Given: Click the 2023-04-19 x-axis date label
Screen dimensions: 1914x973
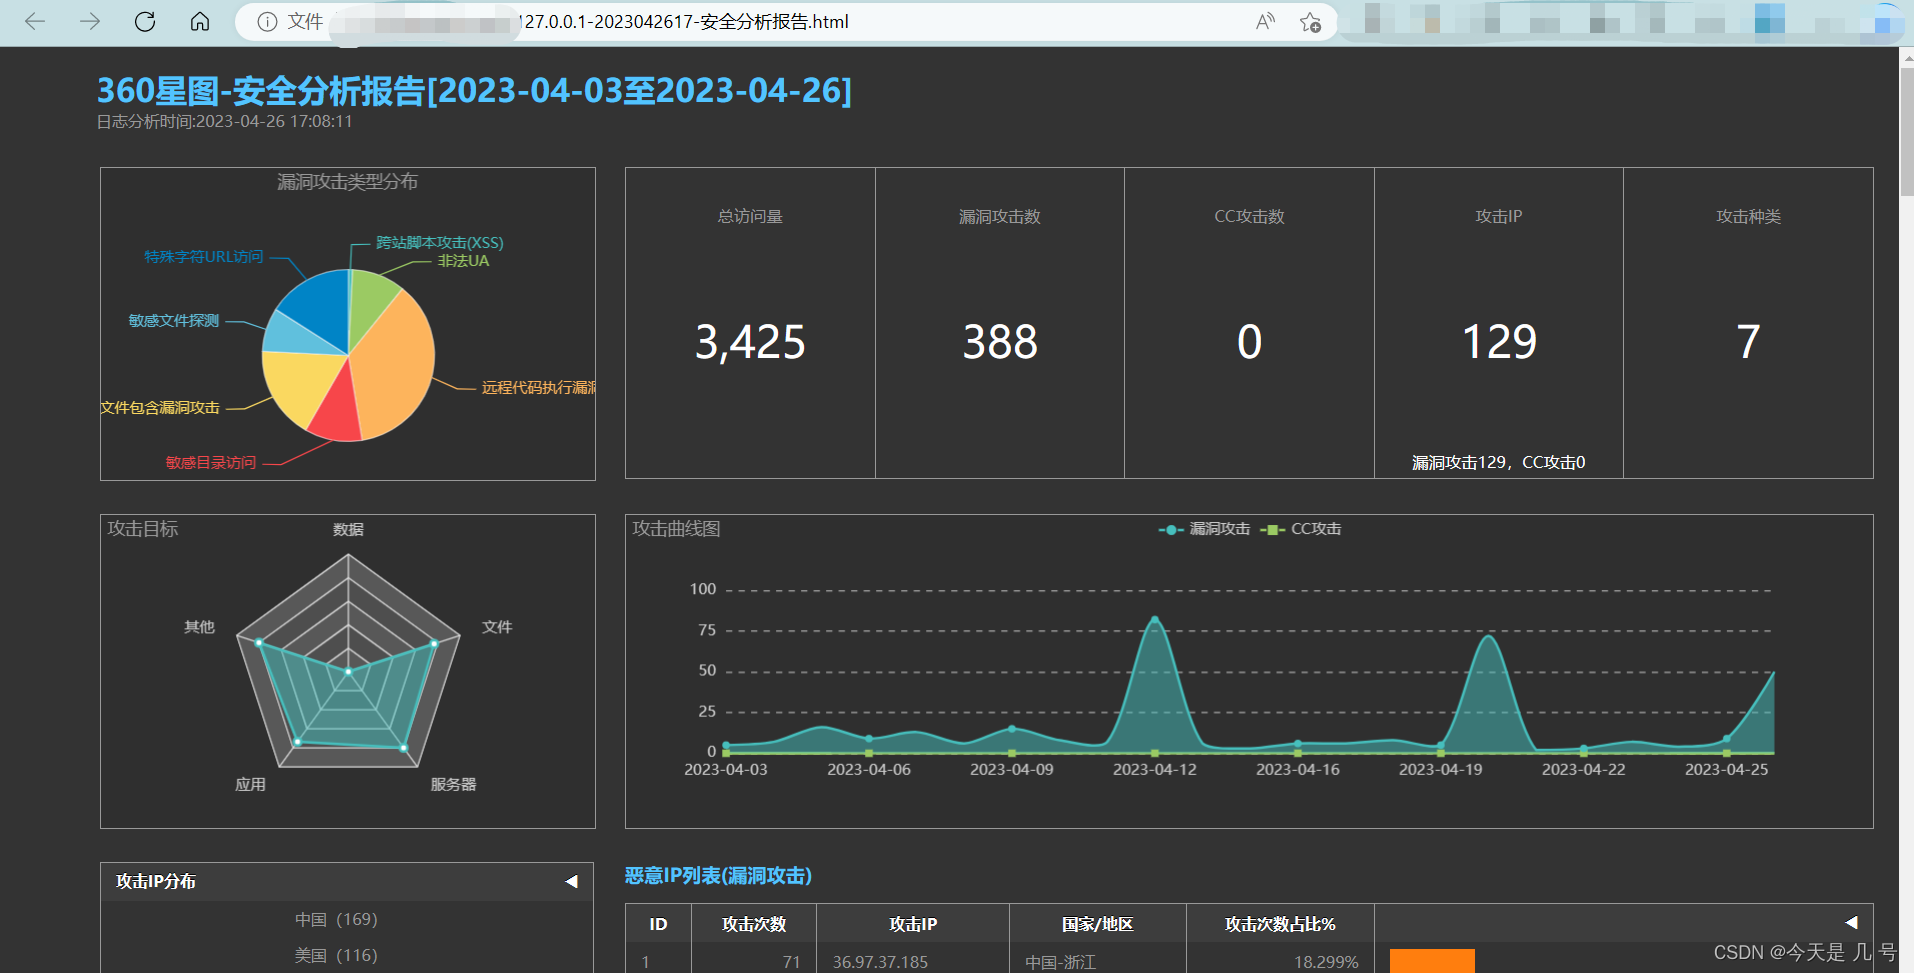Looking at the screenshot, I should (1441, 770).
